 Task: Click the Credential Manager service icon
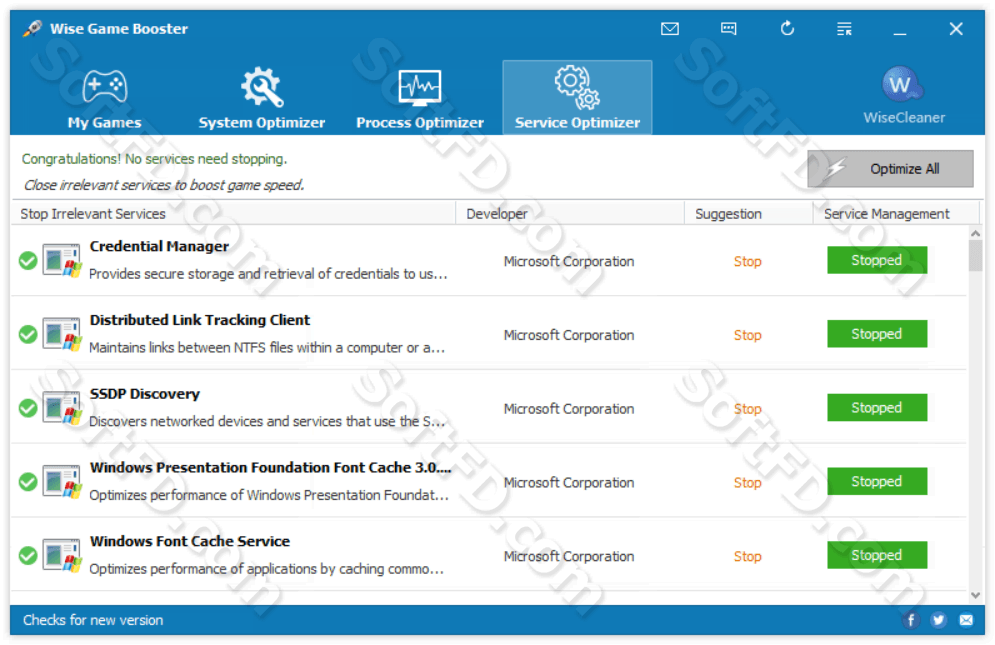[62, 260]
